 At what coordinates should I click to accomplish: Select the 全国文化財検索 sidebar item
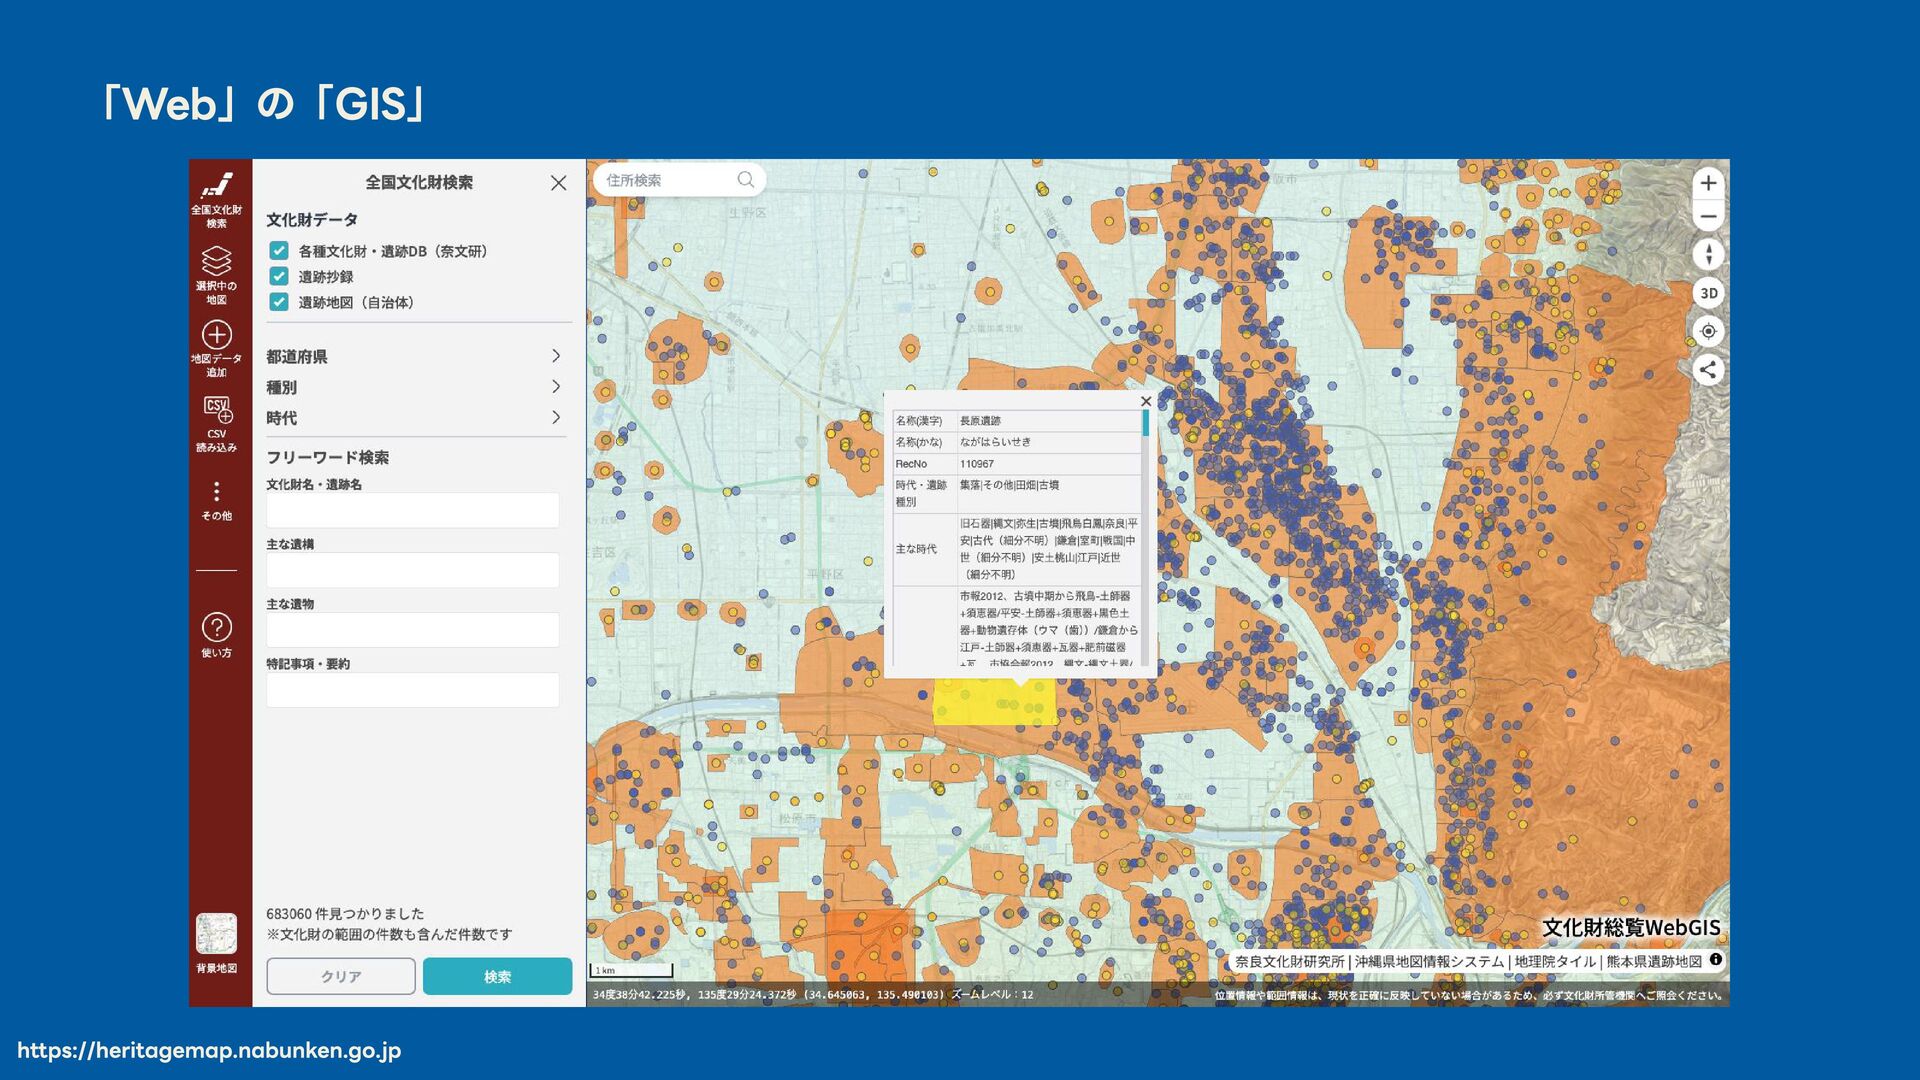(x=216, y=189)
